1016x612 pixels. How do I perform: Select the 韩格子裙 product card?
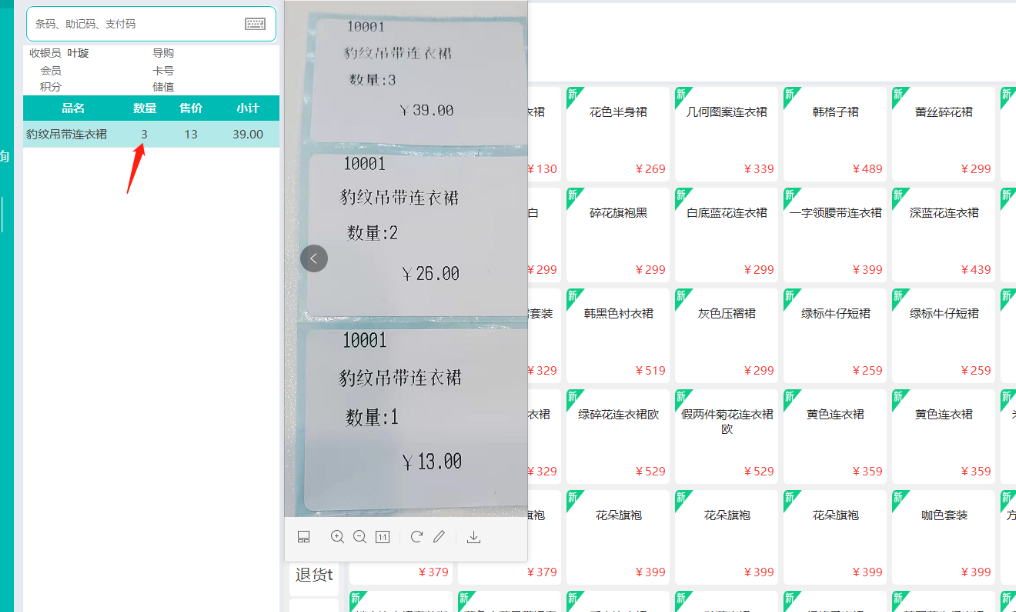click(835, 135)
